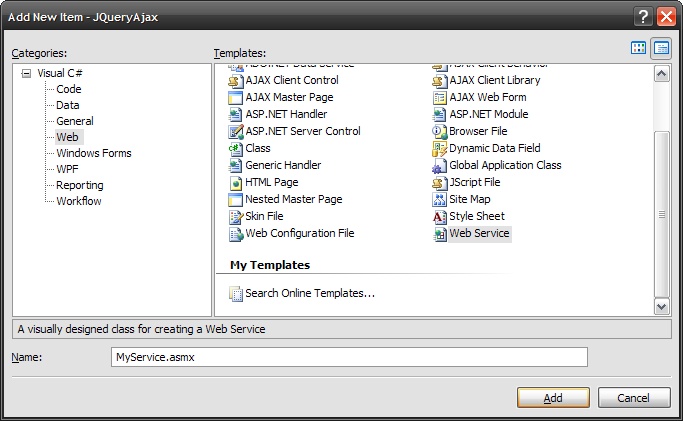Screen dimensions: 683x421
Task: Click the 'Style Sheet' template label
Action: (x=477, y=216)
